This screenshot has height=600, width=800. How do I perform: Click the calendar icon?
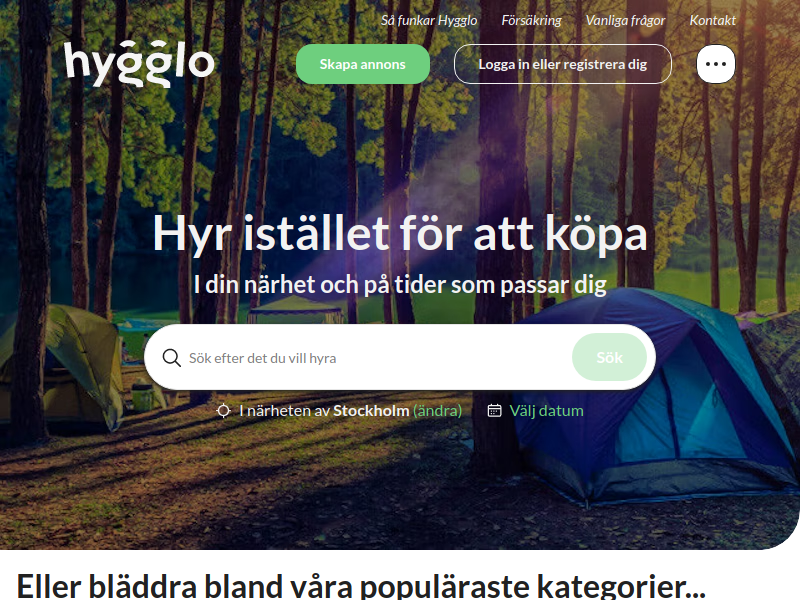click(494, 410)
